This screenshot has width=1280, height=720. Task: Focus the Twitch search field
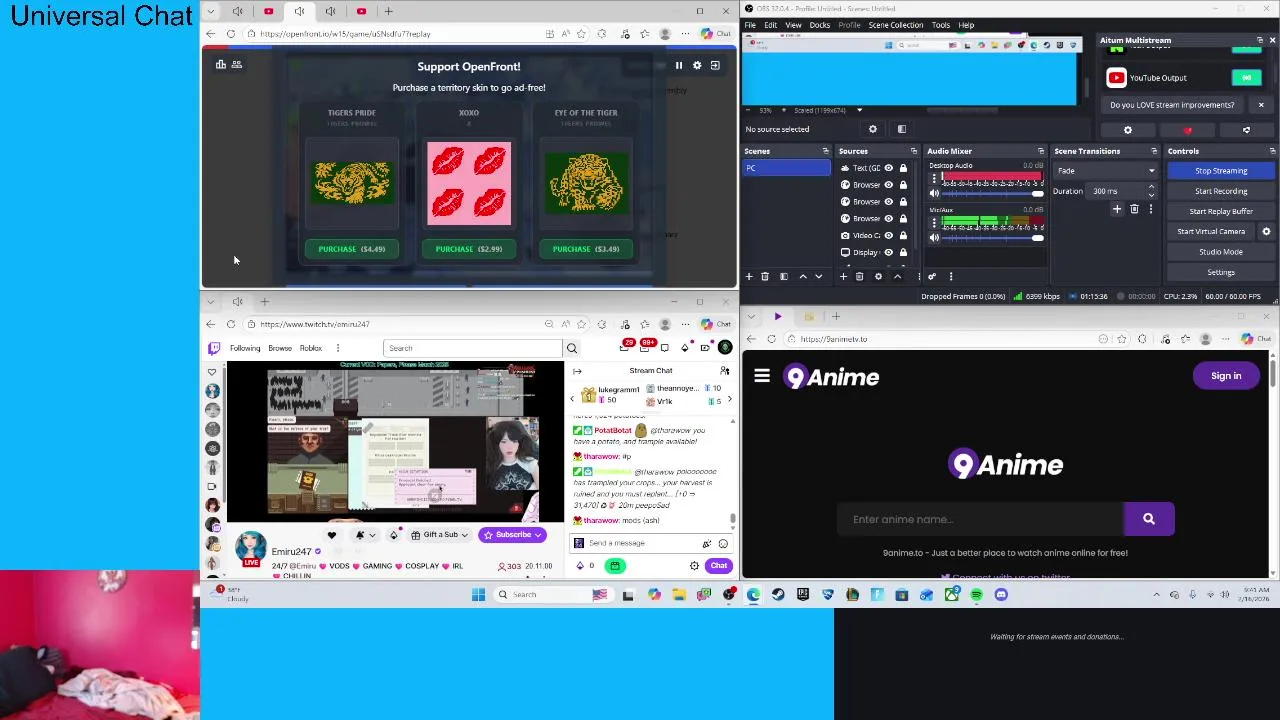pyautogui.click(x=473, y=348)
